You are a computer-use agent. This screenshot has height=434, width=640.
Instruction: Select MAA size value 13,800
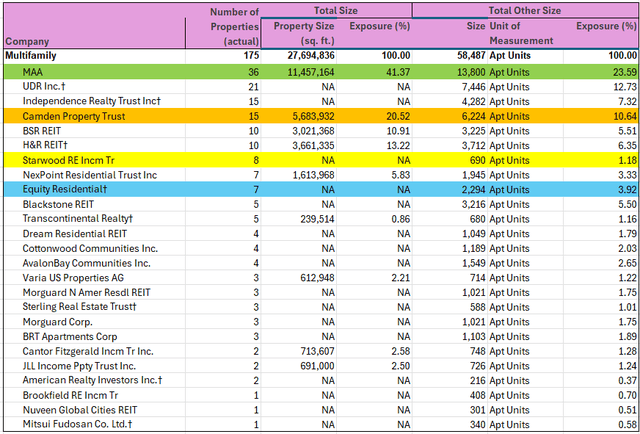tap(471, 72)
